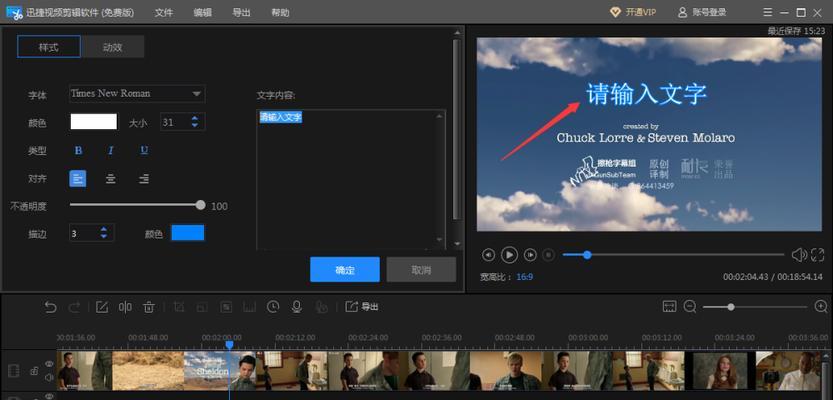Open the 导出 menu in menu bar

click(x=241, y=12)
